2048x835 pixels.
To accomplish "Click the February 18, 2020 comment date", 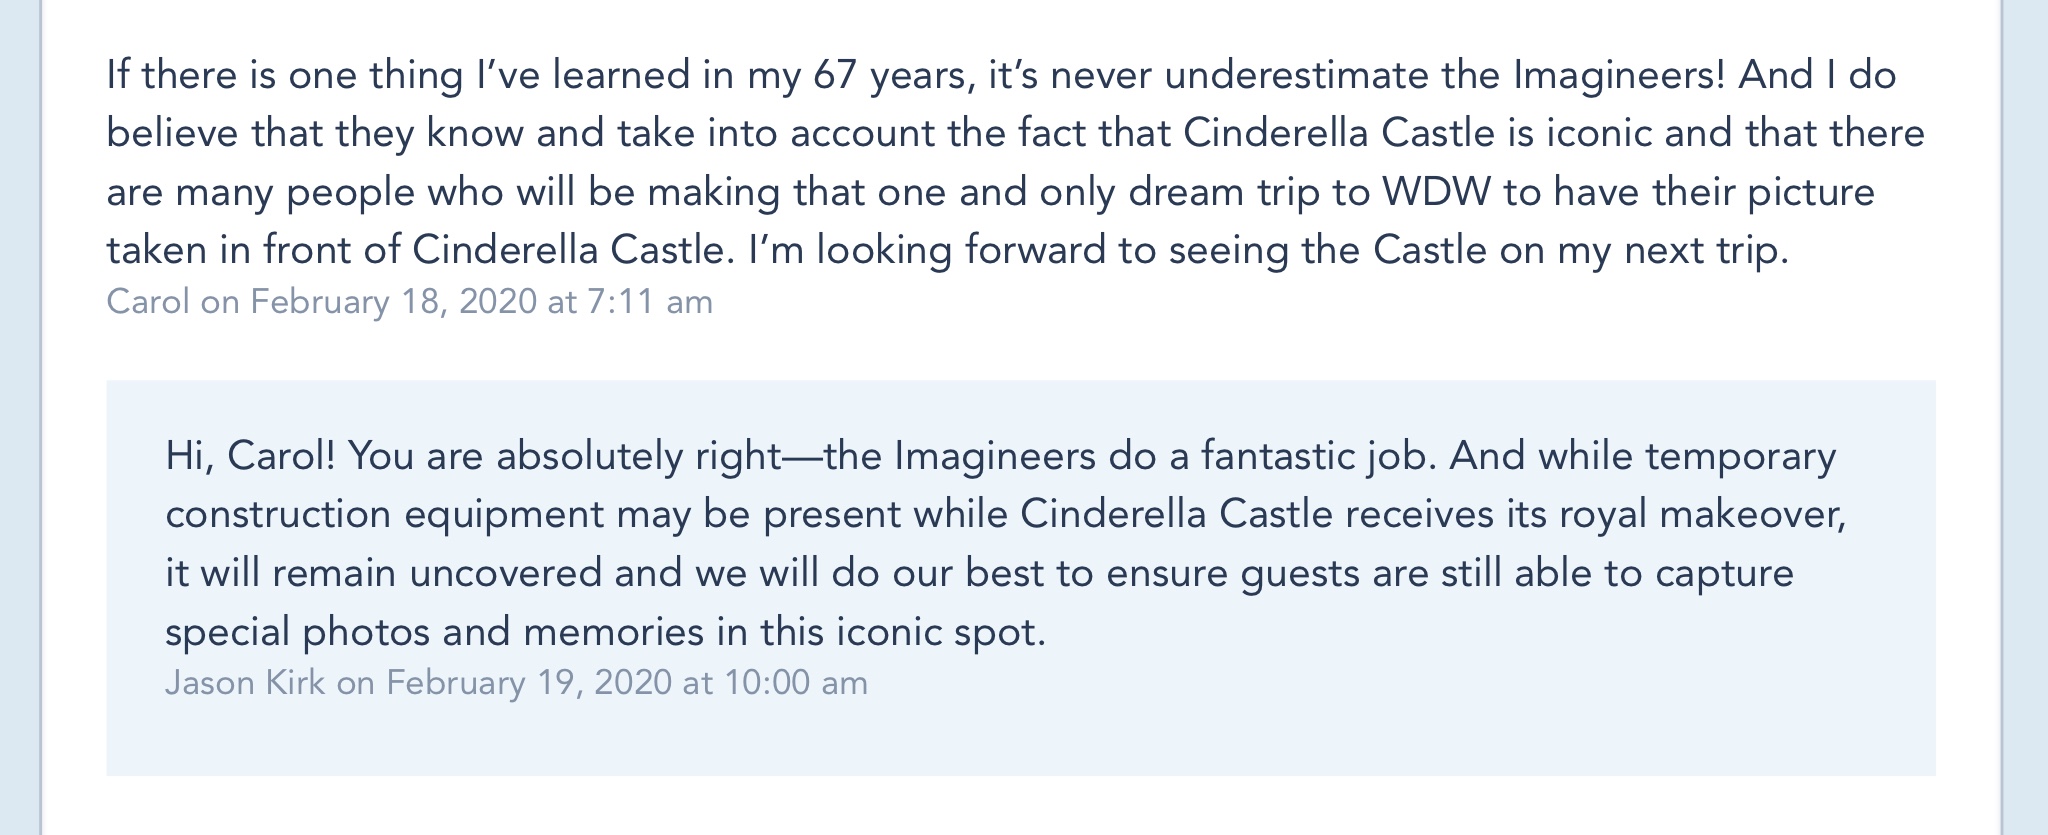I will 393,302.
